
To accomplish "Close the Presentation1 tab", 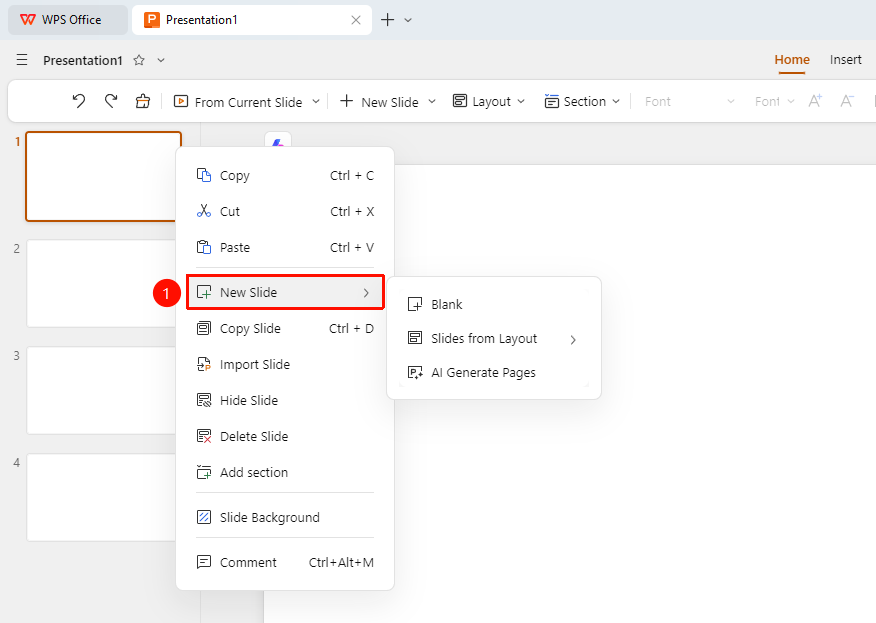I will pyautogui.click(x=356, y=20).
